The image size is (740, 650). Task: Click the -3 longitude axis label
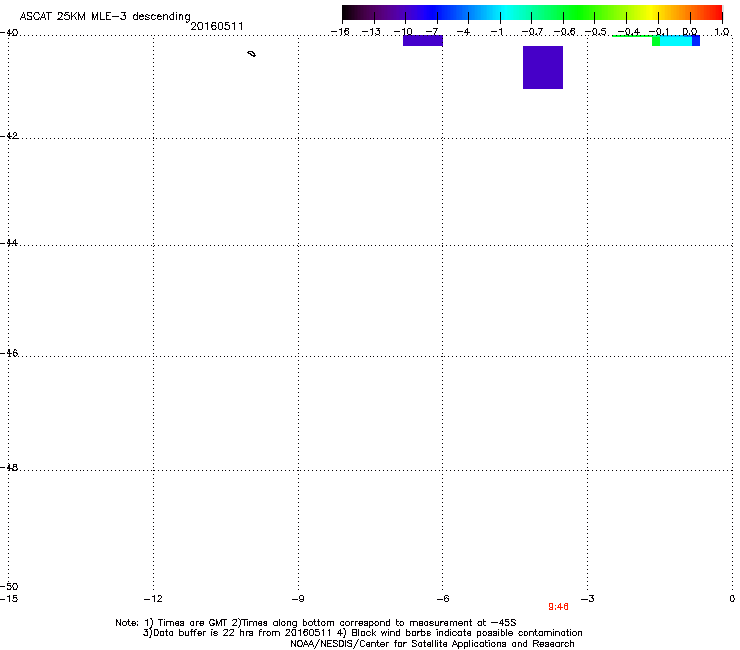pyautogui.click(x=587, y=599)
